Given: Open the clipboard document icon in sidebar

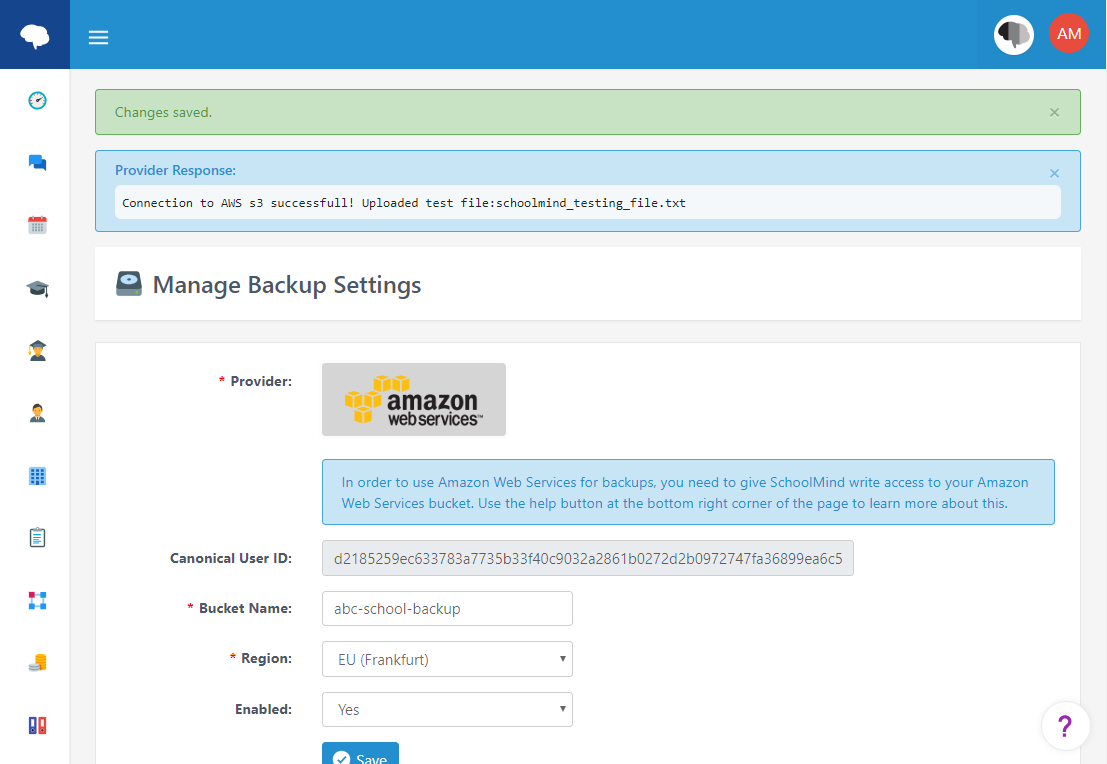Looking at the screenshot, I should point(37,538).
